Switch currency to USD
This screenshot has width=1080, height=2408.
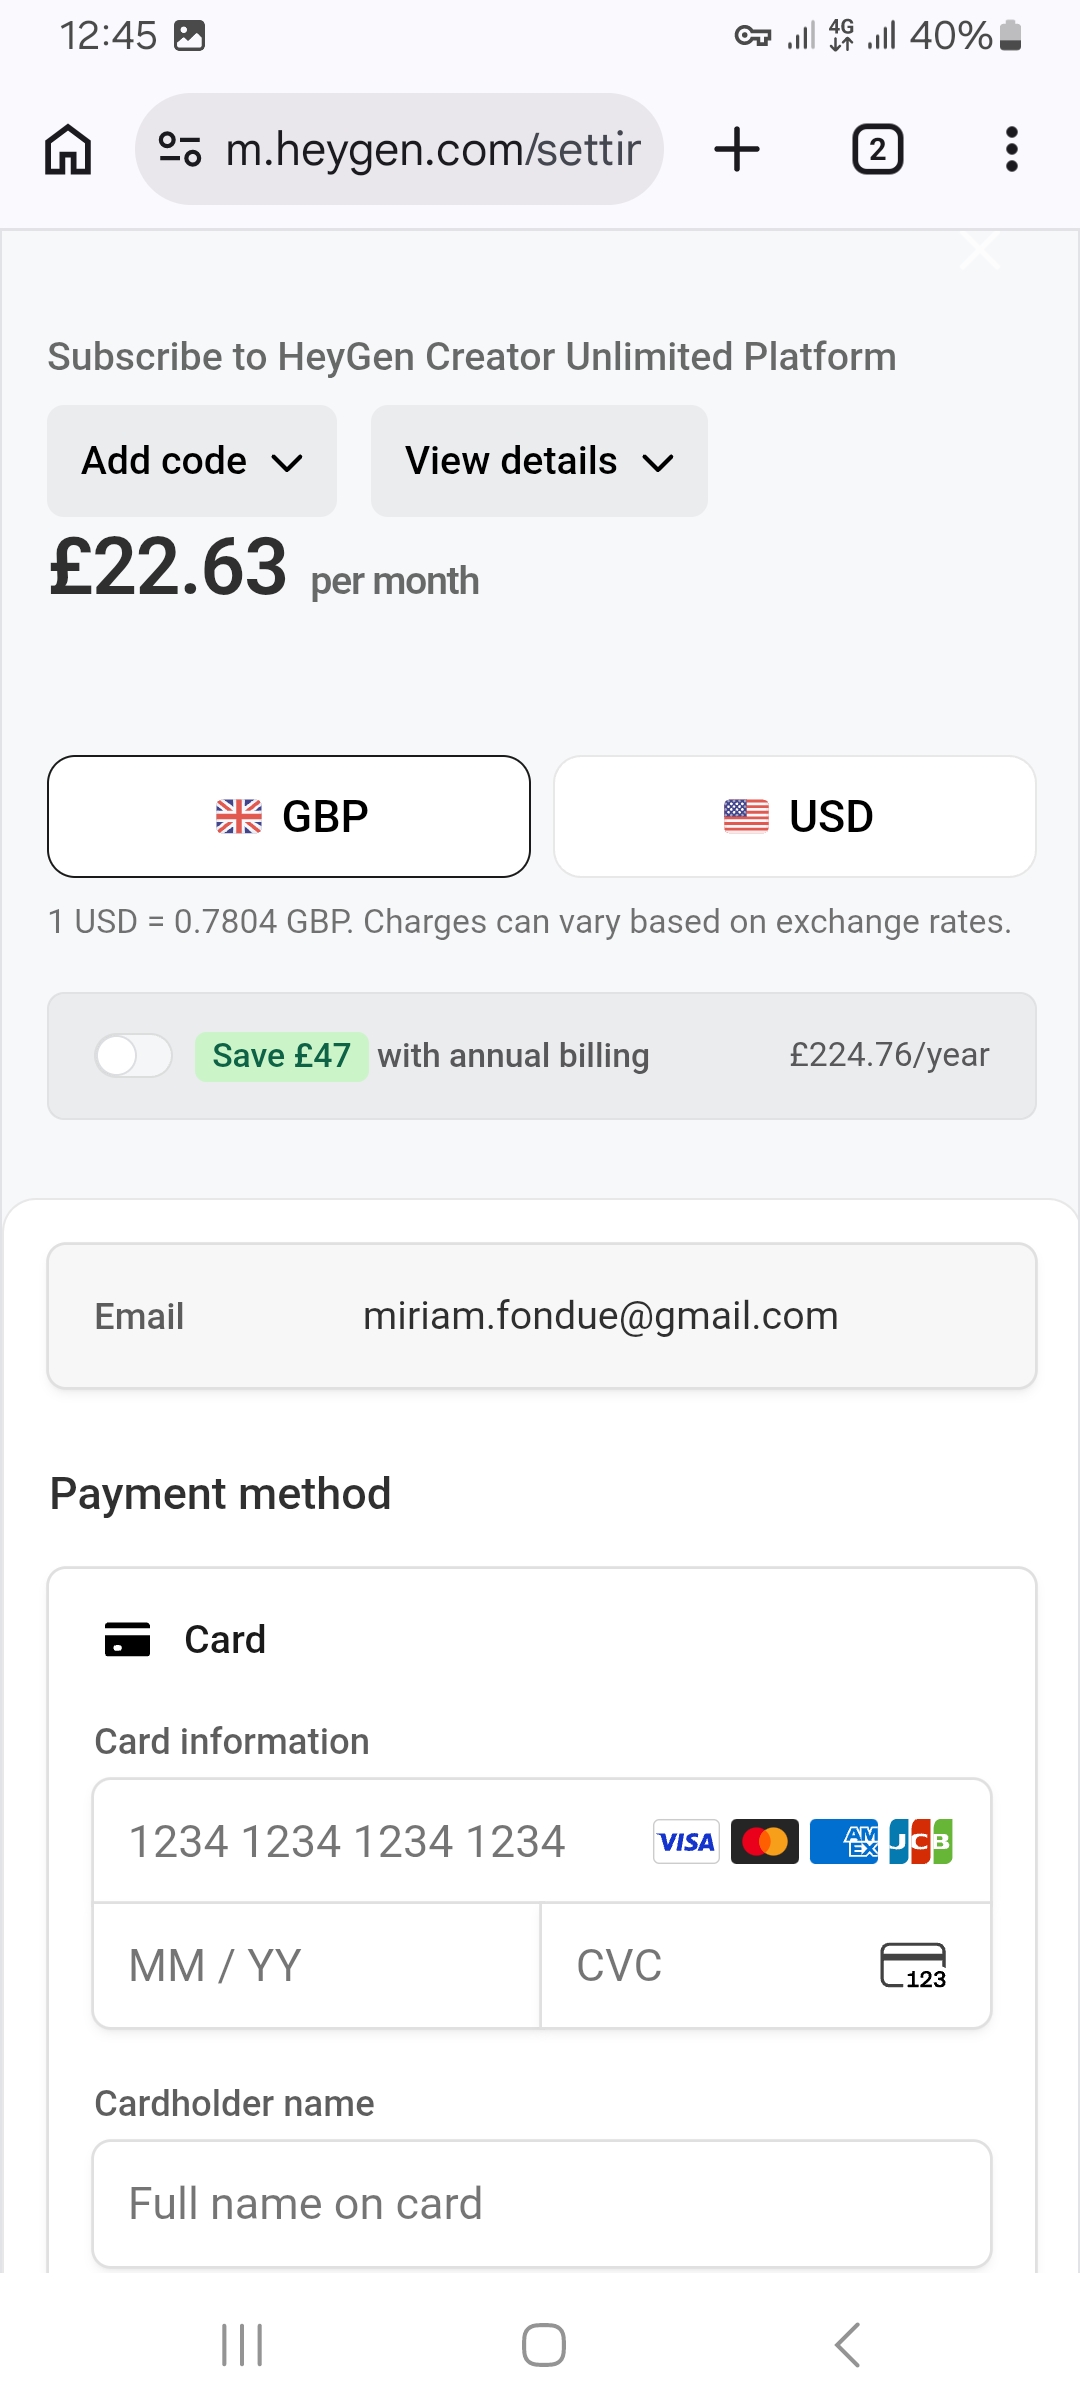(x=795, y=817)
